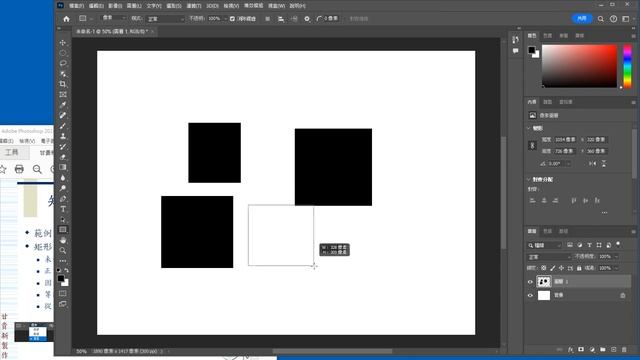Viewport: 640px width, 360px height.
Task: Open path alignment options icon
Action: point(281,19)
